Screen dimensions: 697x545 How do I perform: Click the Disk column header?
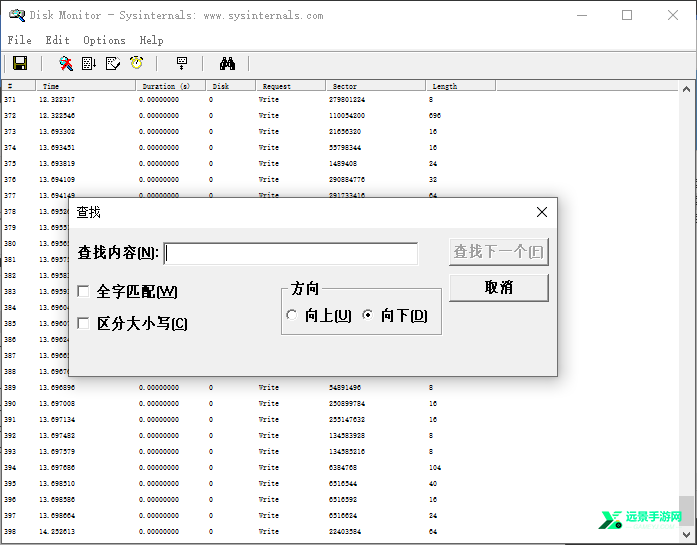pyautogui.click(x=231, y=86)
